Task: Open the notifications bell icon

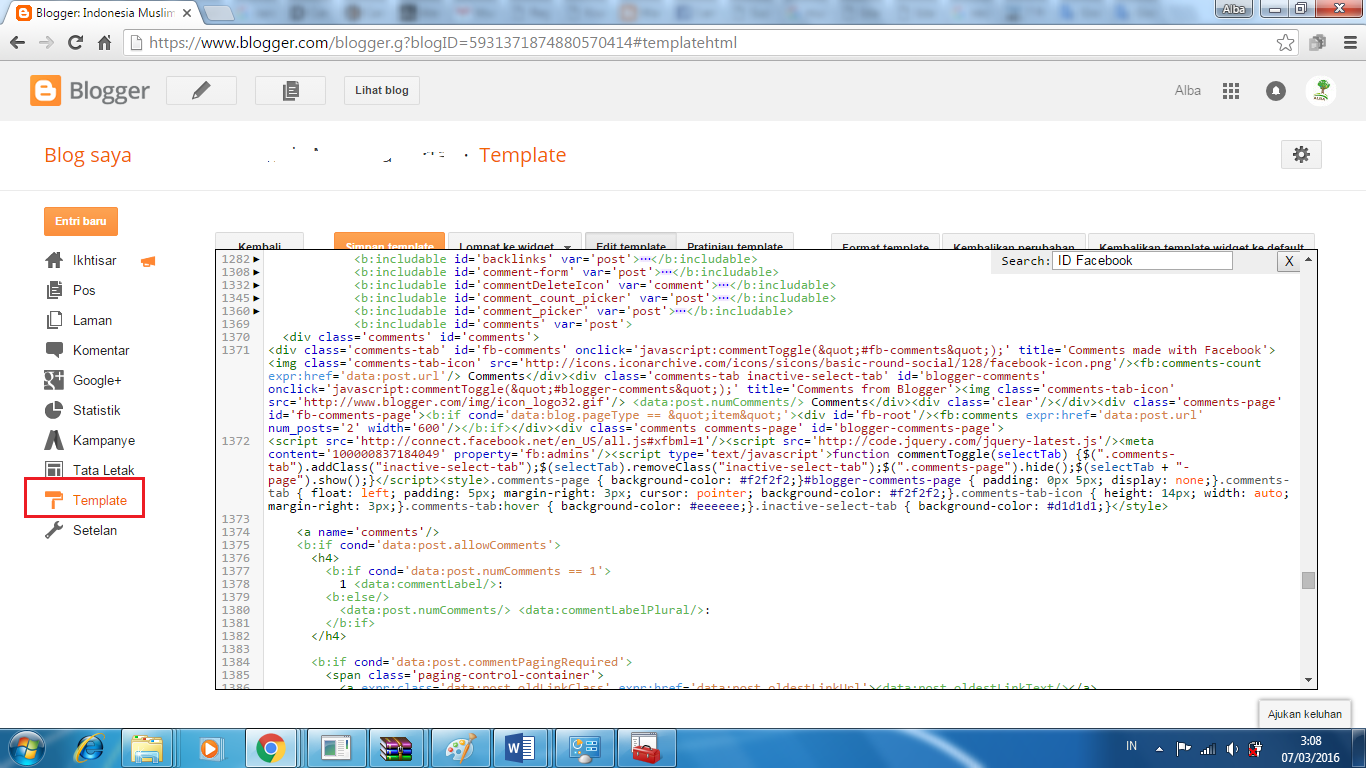Action: [1275, 90]
